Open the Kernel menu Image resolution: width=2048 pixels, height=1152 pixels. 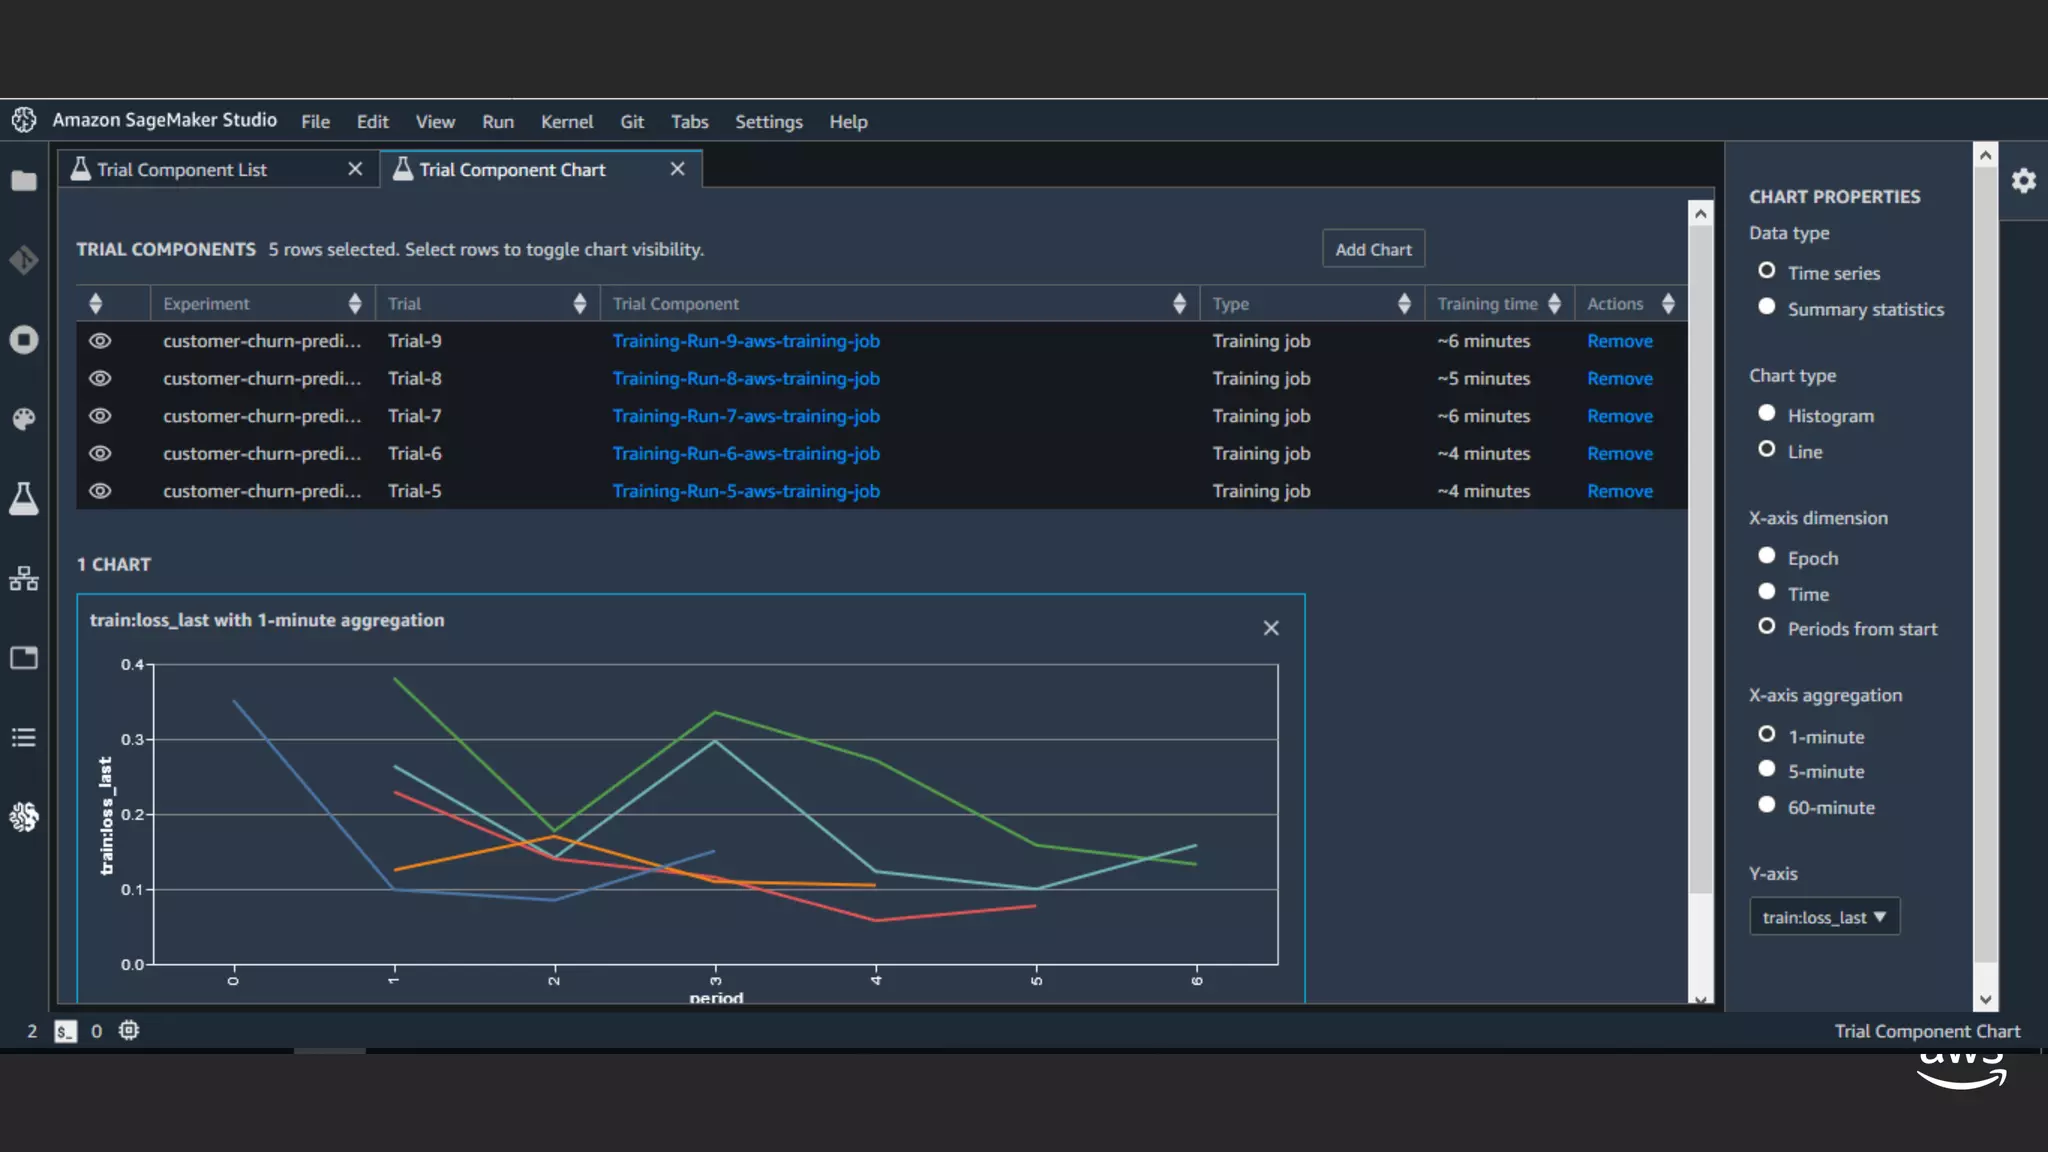566,122
